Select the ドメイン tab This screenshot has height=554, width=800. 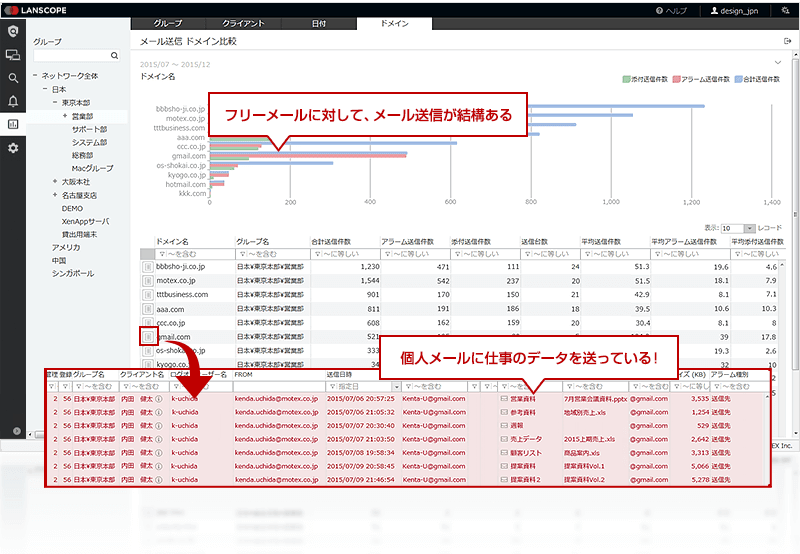click(x=394, y=23)
